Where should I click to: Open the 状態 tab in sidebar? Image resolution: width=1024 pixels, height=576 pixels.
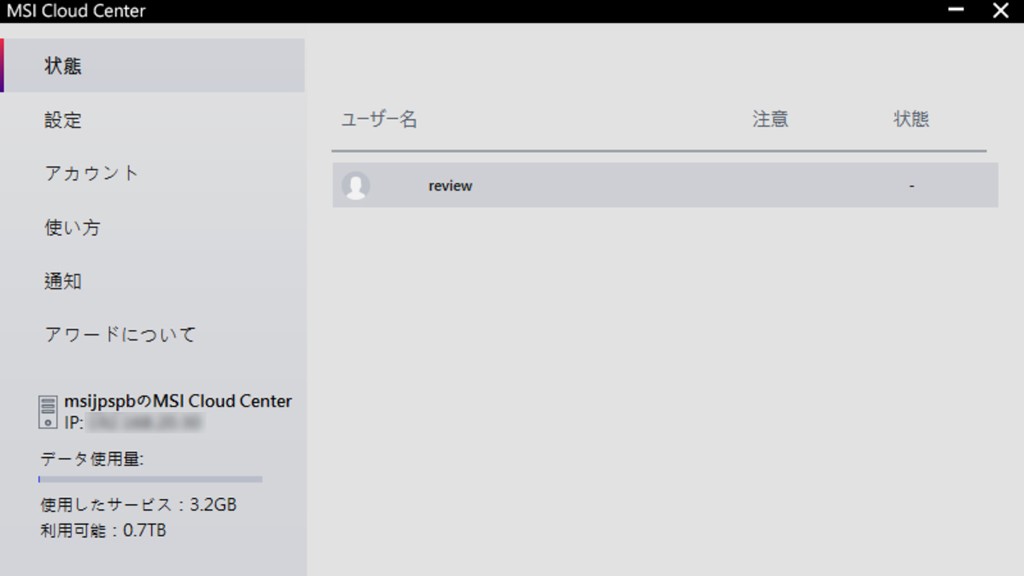[x=153, y=65]
